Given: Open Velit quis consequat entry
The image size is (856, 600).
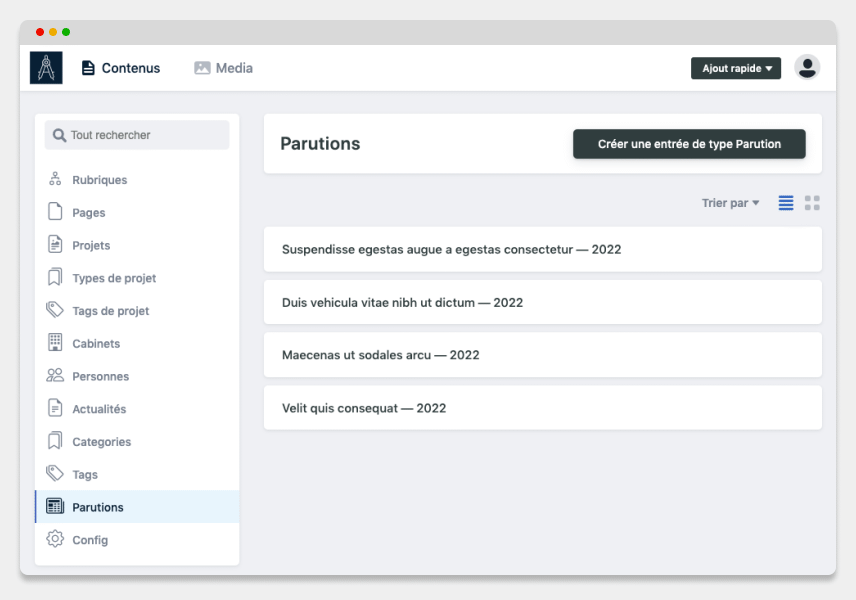Looking at the screenshot, I should [x=543, y=408].
